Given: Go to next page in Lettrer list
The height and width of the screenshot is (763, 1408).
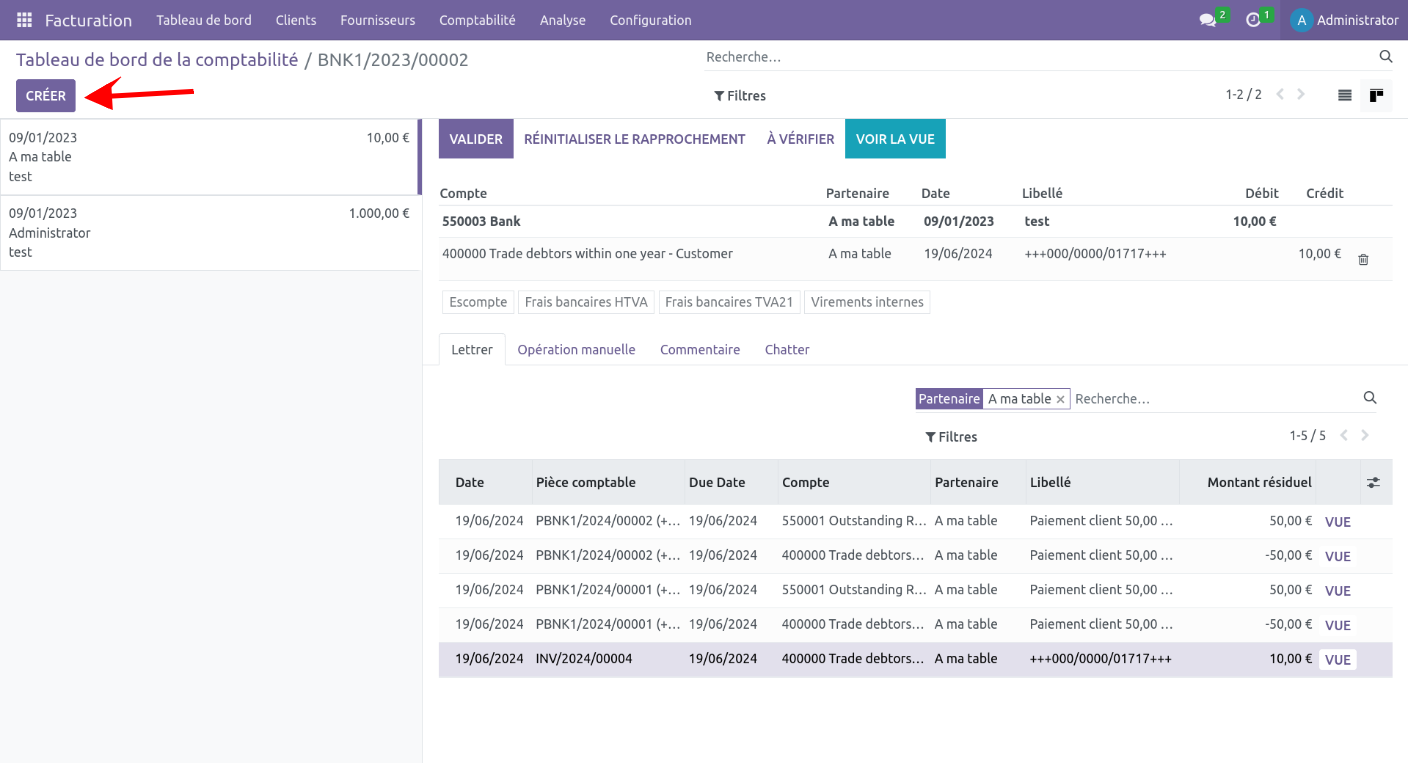Looking at the screenshot, I should click(x=1365, y=436).
